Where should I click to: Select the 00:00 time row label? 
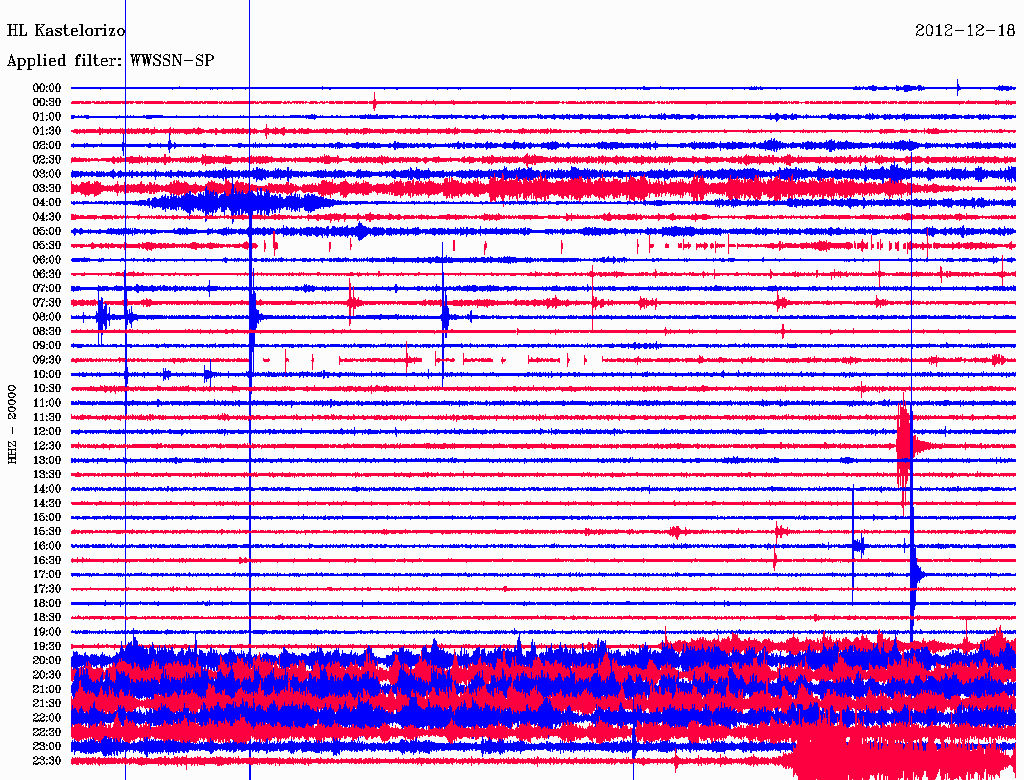coord(47,88)
